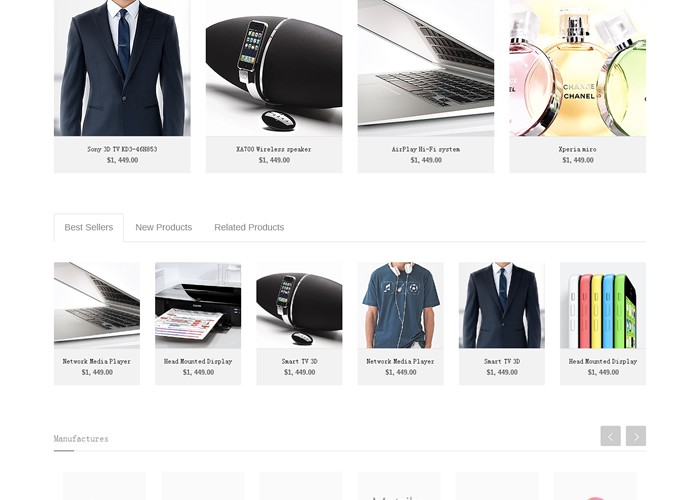Select the Best Sellers tab

89,227
